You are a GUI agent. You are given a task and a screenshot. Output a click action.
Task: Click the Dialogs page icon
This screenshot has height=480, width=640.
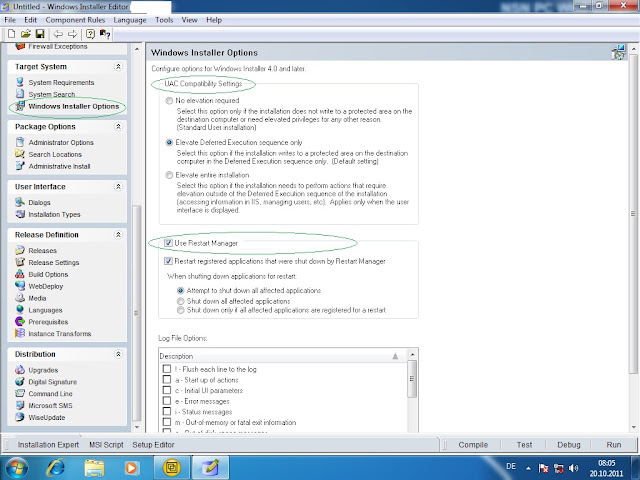pos(20,202)
